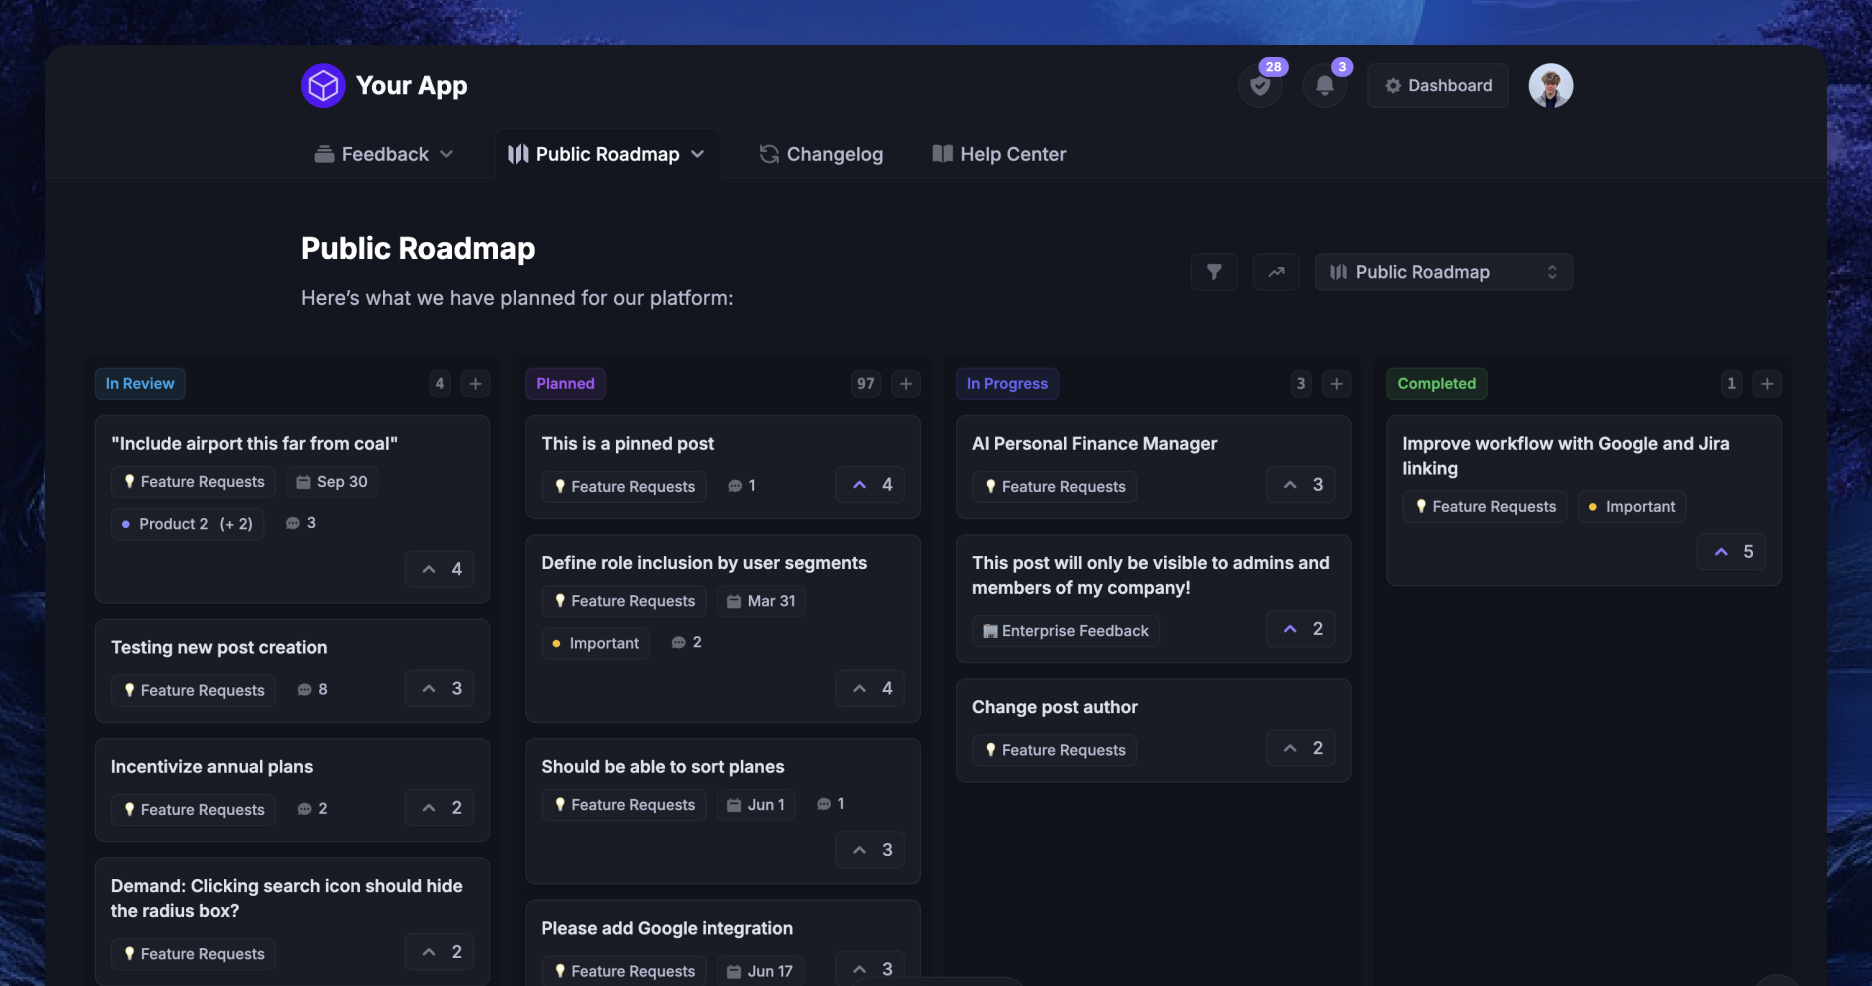Add a new post to the Planned column
Viewport: 1872px width, 986px height.
(x=905, y=383)
